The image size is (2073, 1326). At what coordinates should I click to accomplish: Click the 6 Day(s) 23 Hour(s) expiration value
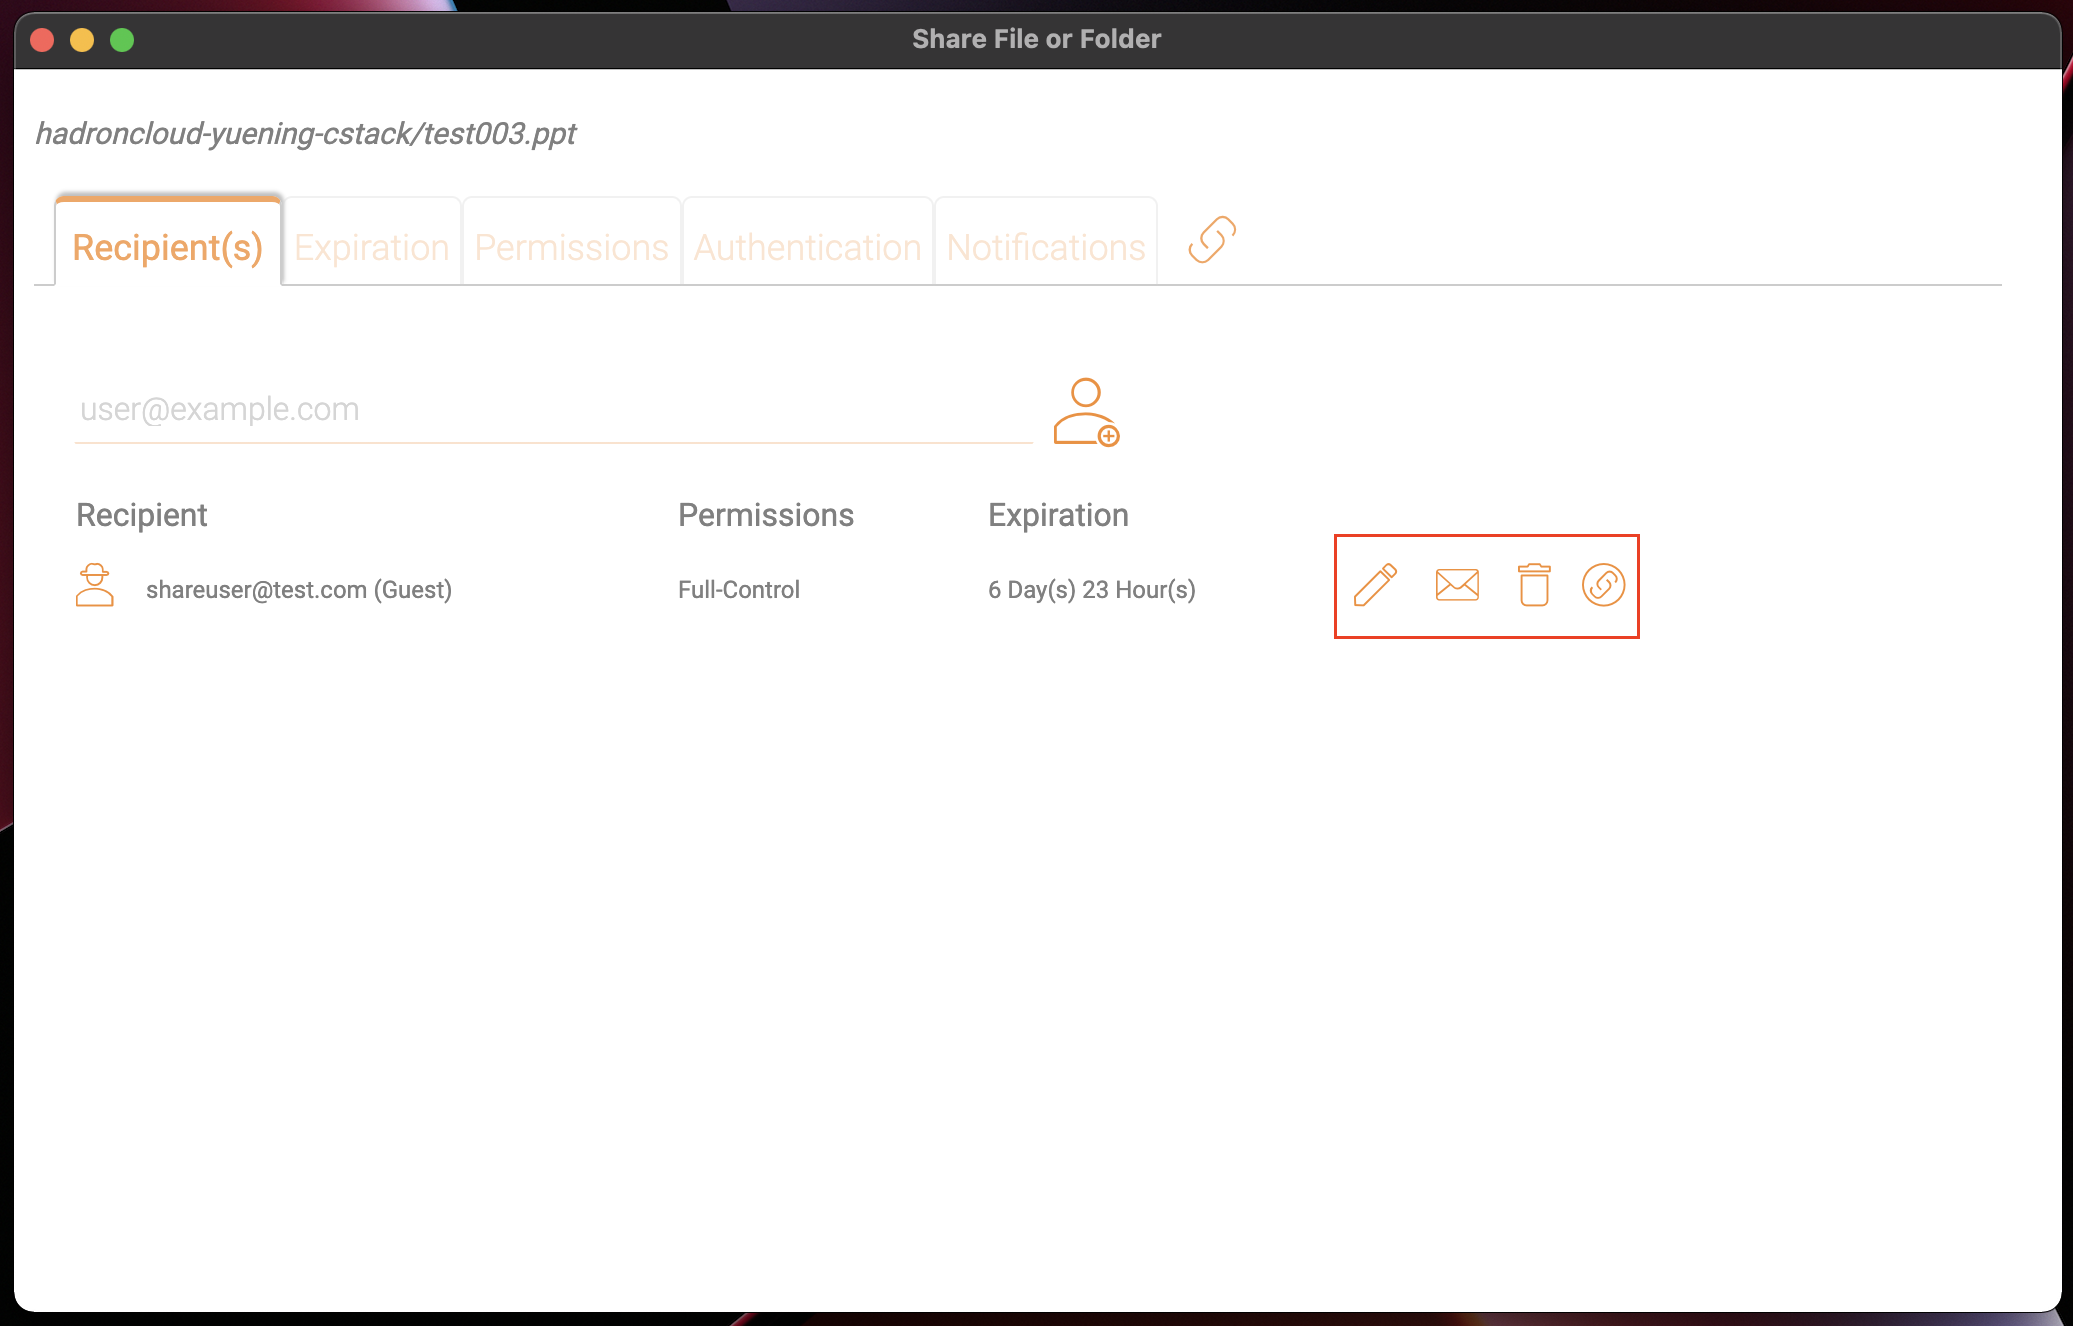[1092, 589]
